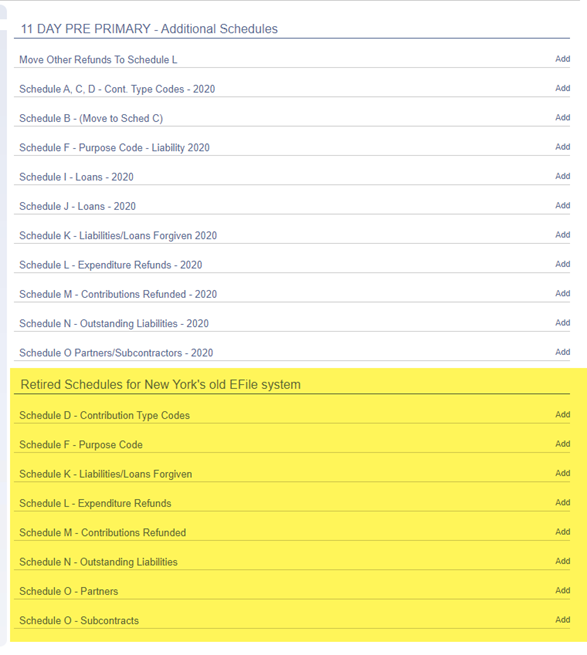Select 'Schedule O - Subcontracts' text
The image size is (587, 655).
point(79,620)
